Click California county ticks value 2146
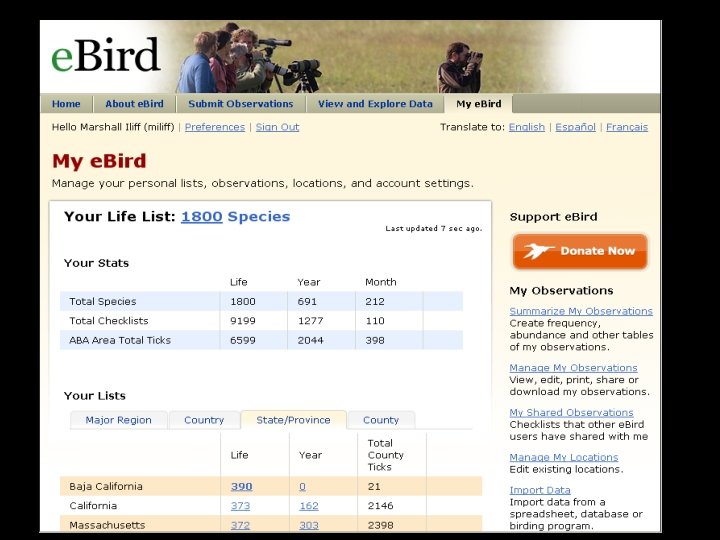The image size is (720, 540). pyautogui.click(x=380, y=506)
